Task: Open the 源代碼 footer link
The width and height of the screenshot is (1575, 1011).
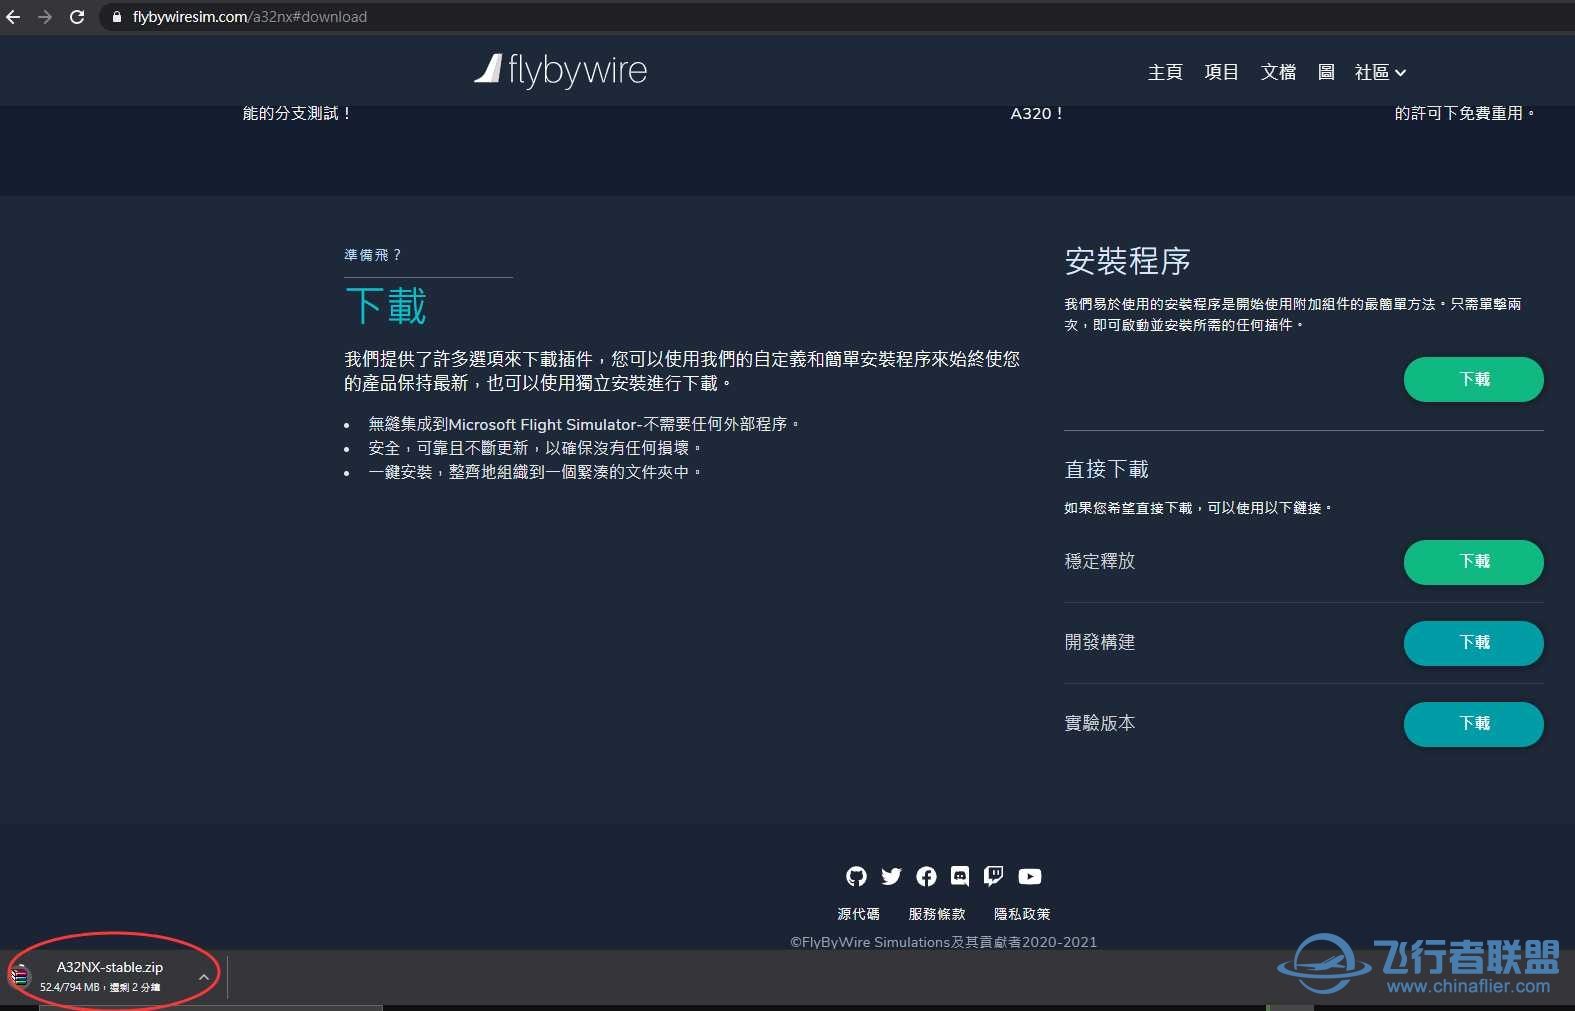Action: tap(858, 914)
